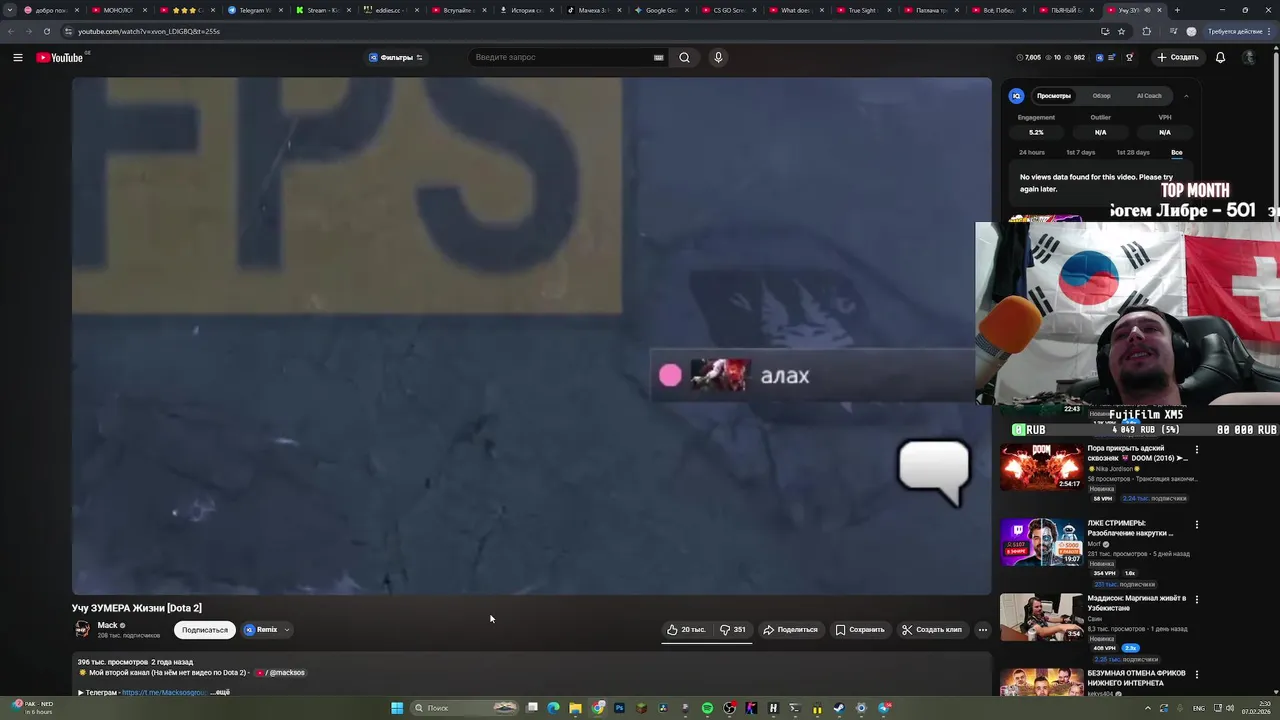Open the account avatar menu
Image resolution: width=1280 pixels, height=720 pixels.
(x=1249, y=57)
